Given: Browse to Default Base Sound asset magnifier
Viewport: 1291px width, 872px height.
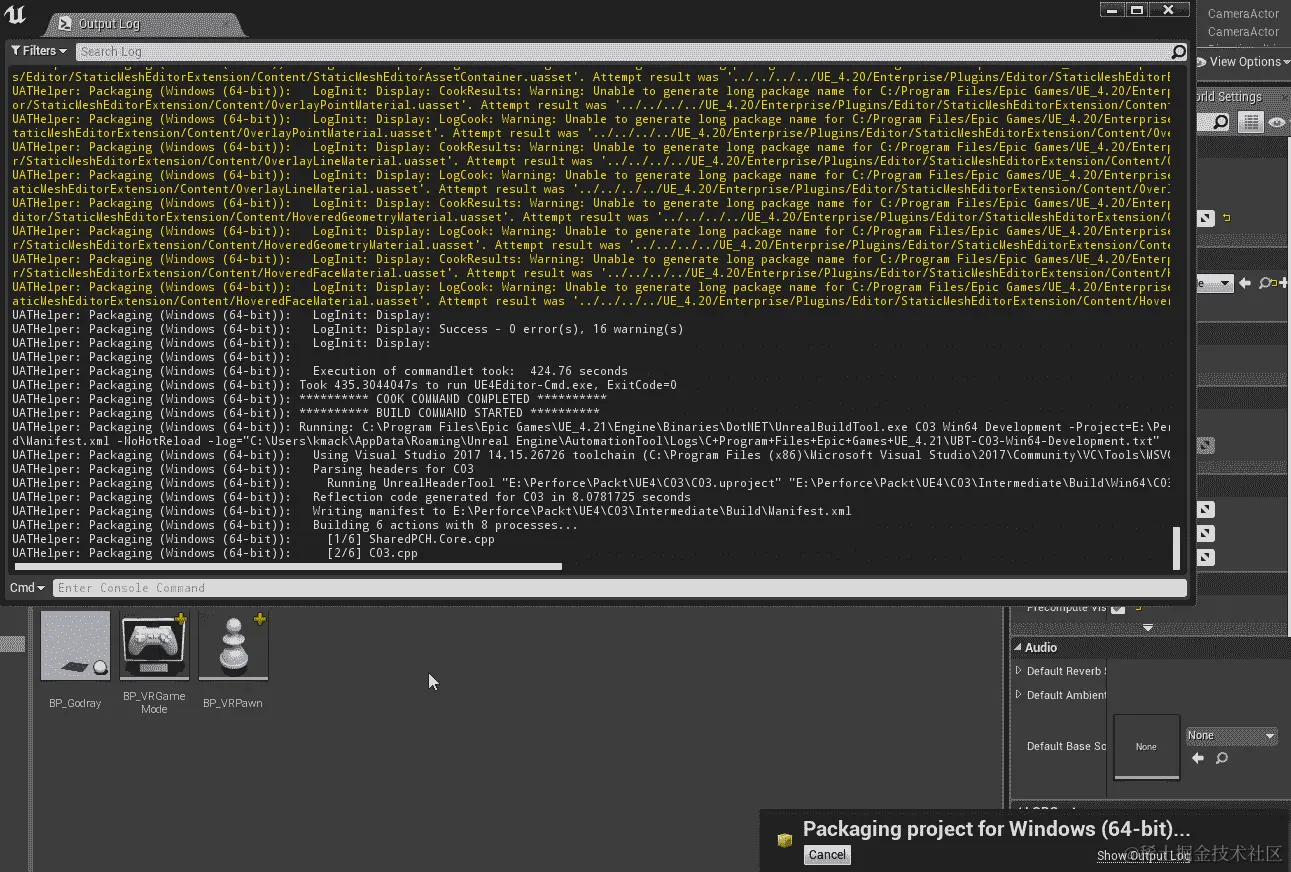Looking at the screenshot, I should [1221, 759].
